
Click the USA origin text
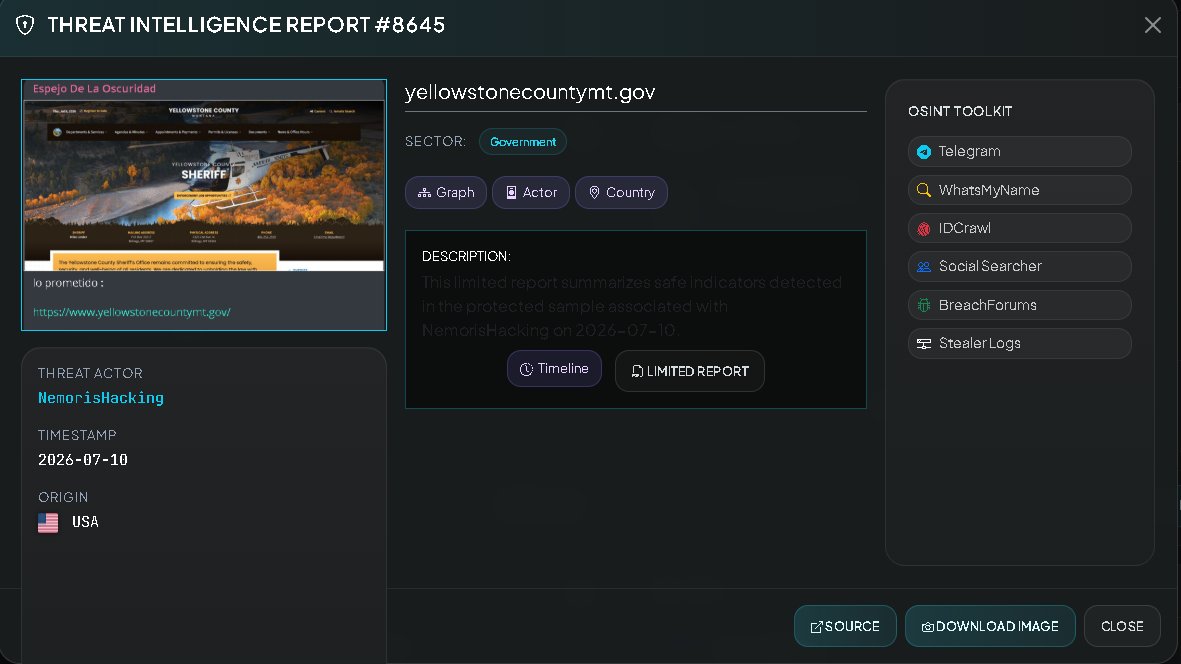(x=85, y=522)
